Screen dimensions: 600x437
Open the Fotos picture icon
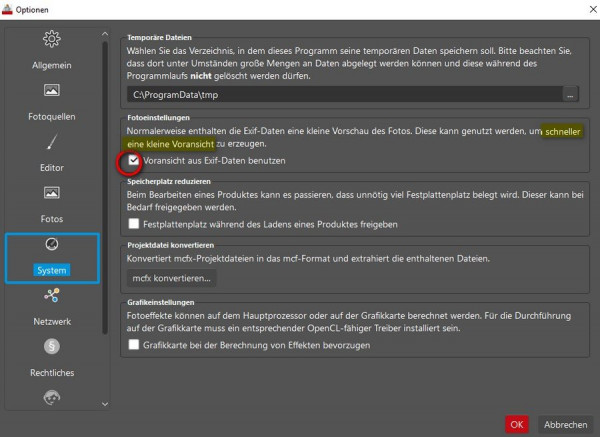52,192
